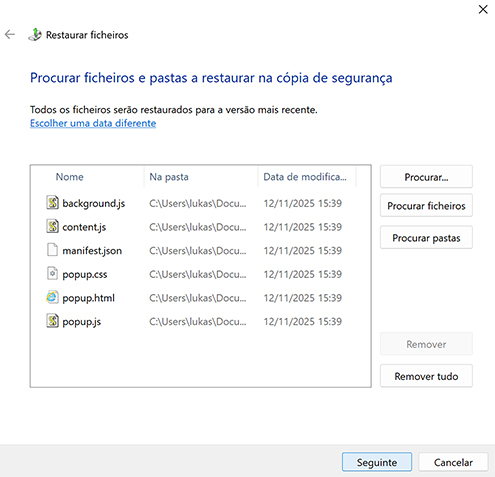
Task: Open Escolher uma data diferente link
Action: [x=93, y=123]
